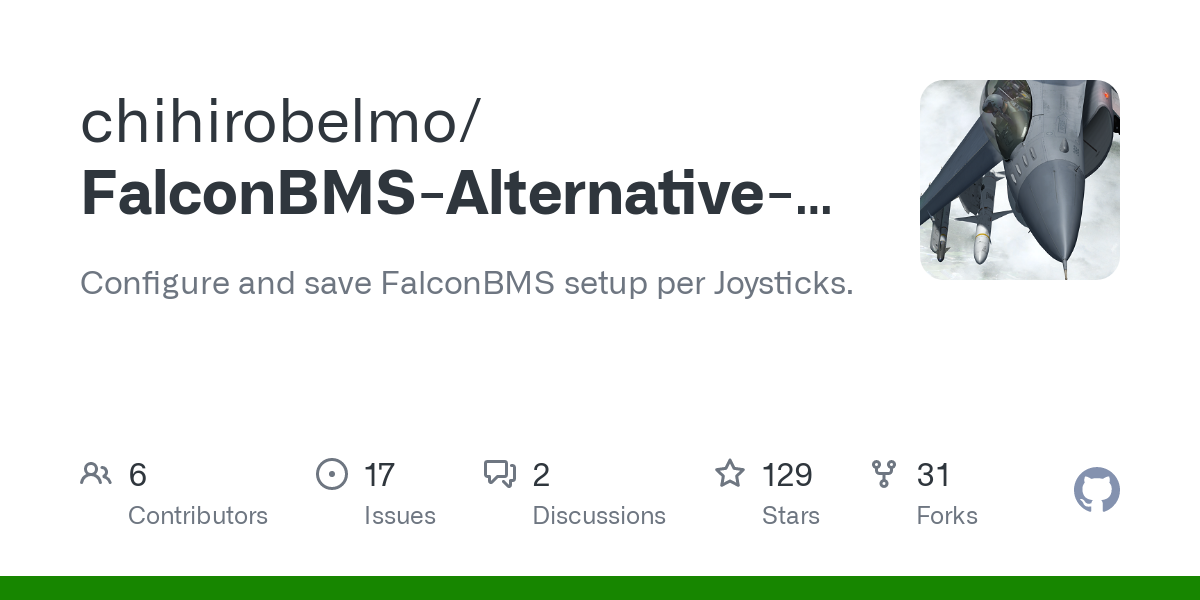Click the Contributors label
1200x600 pixels.
198,516
